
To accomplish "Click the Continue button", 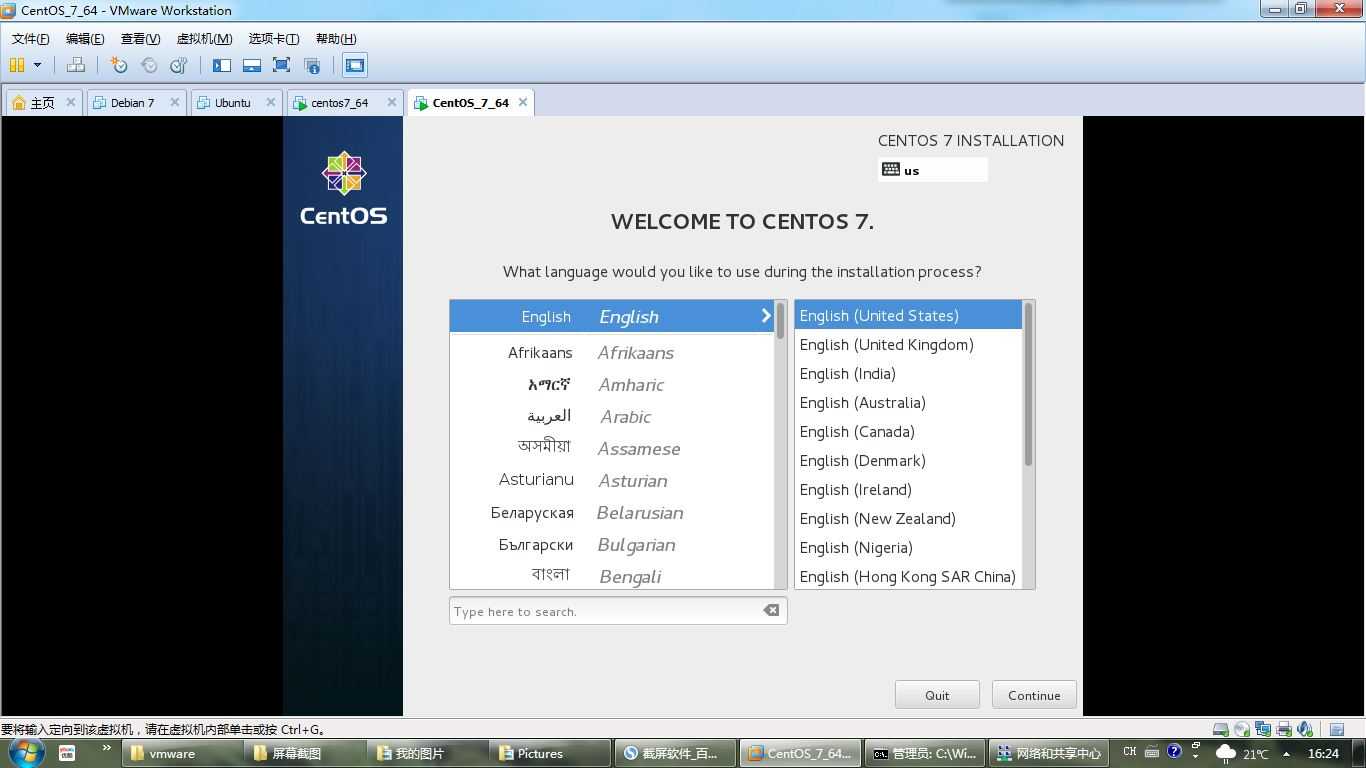I will pos(1034,695).
